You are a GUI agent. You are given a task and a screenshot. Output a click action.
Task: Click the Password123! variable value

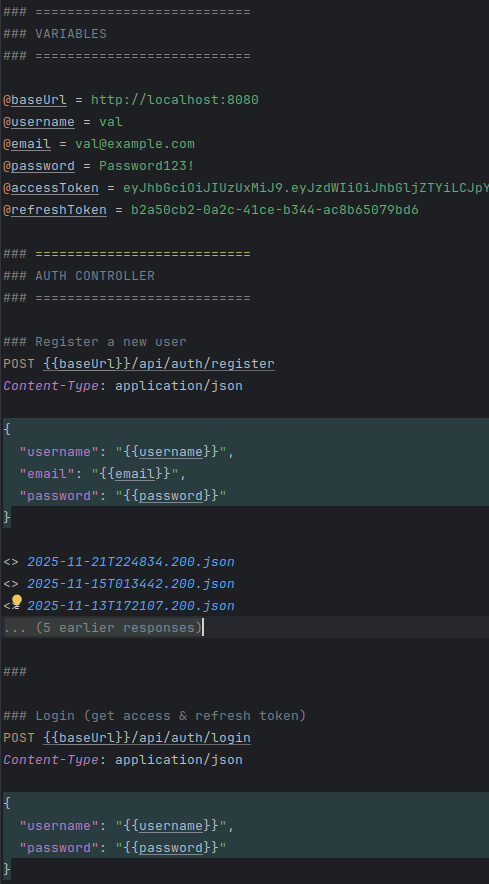point(147,166)
